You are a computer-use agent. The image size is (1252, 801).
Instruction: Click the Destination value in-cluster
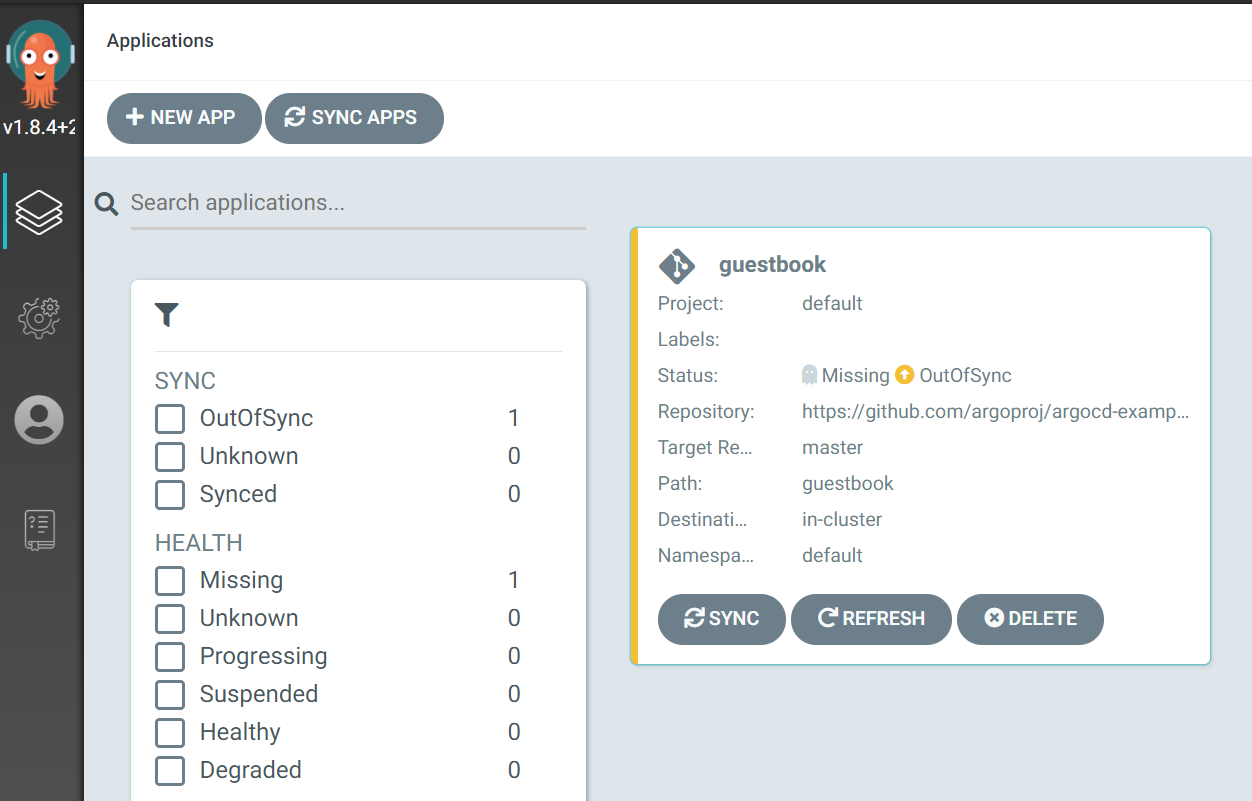[x=842, y=519]
